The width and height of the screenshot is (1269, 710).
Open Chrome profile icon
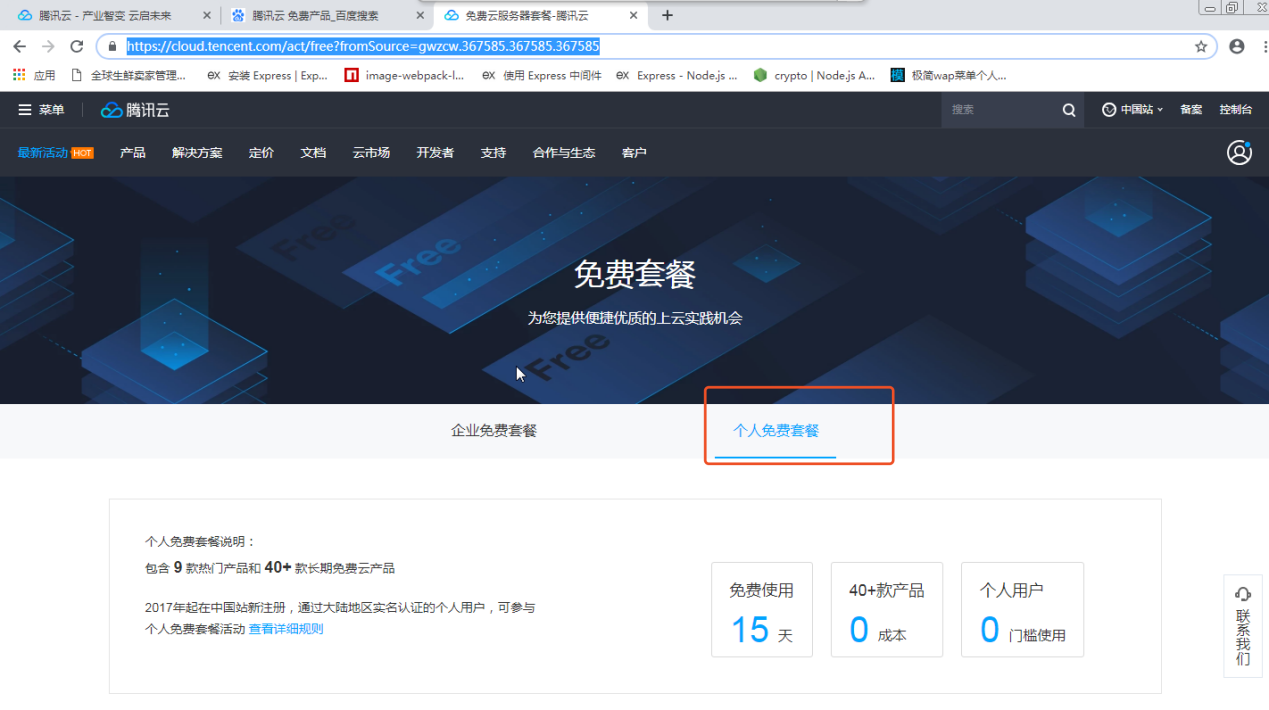1237,46
